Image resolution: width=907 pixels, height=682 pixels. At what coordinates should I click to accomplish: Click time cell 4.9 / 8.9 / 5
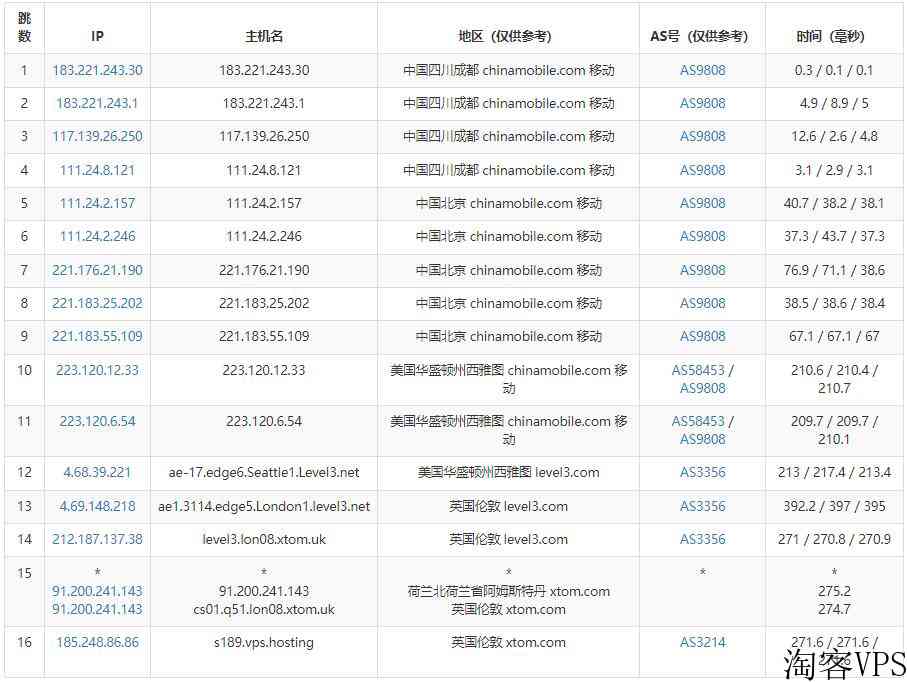[x=834, y=103]
